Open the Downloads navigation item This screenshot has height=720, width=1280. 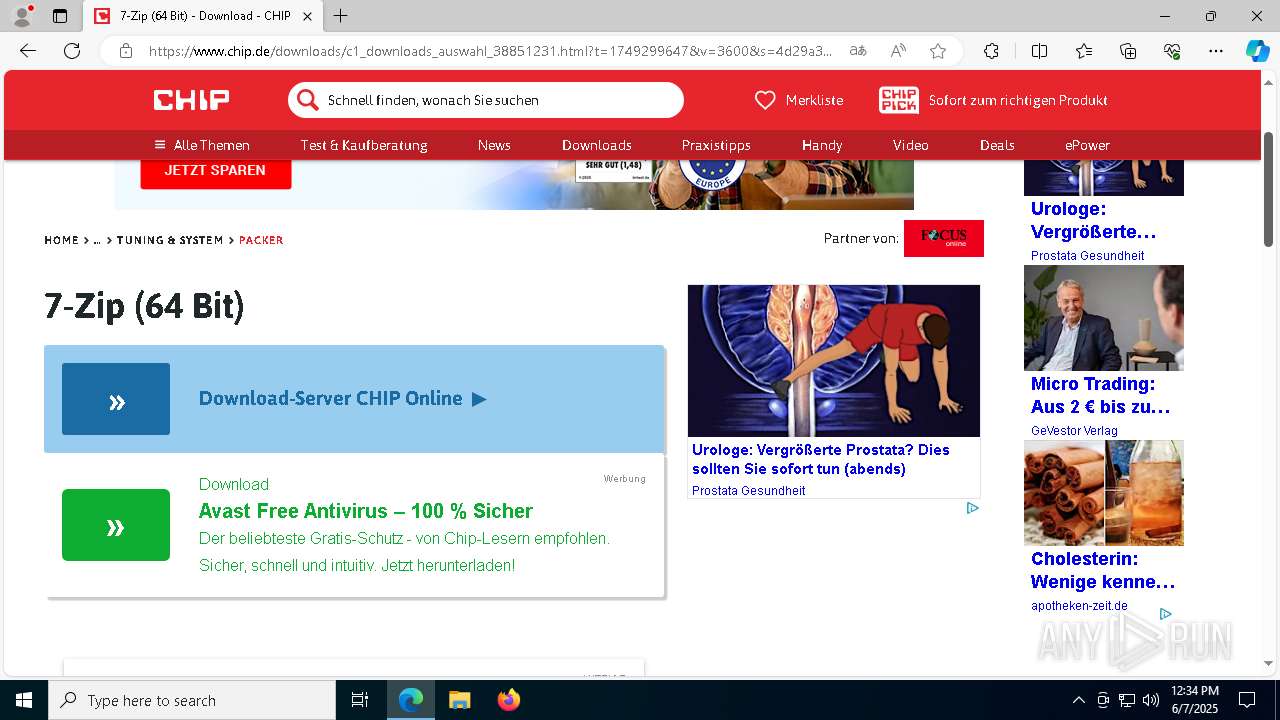pyautogui.click(x=597, y=145)
